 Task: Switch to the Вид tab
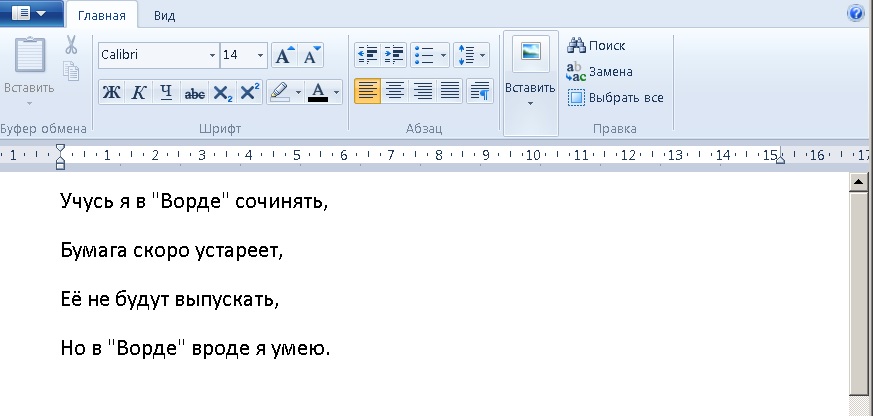(x=164, y=16)
